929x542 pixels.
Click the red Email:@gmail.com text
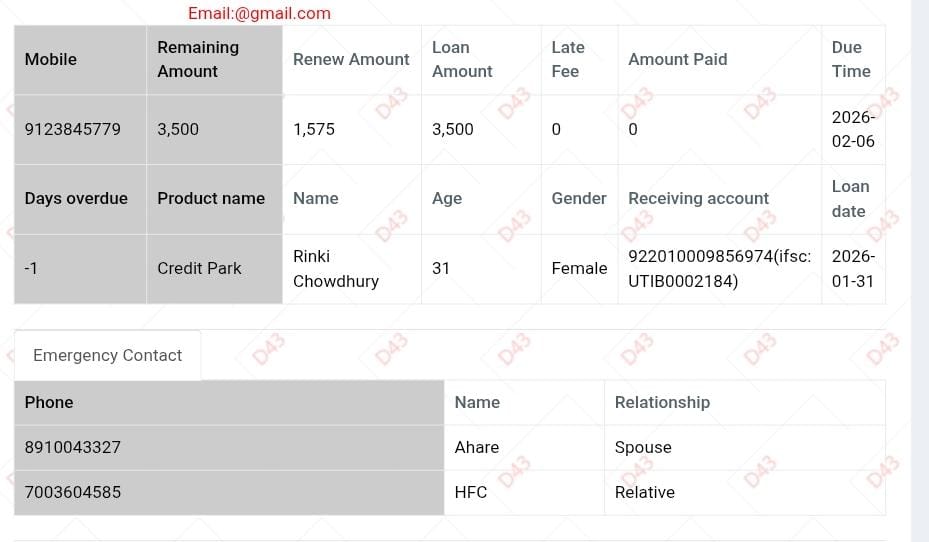(259, 13)
